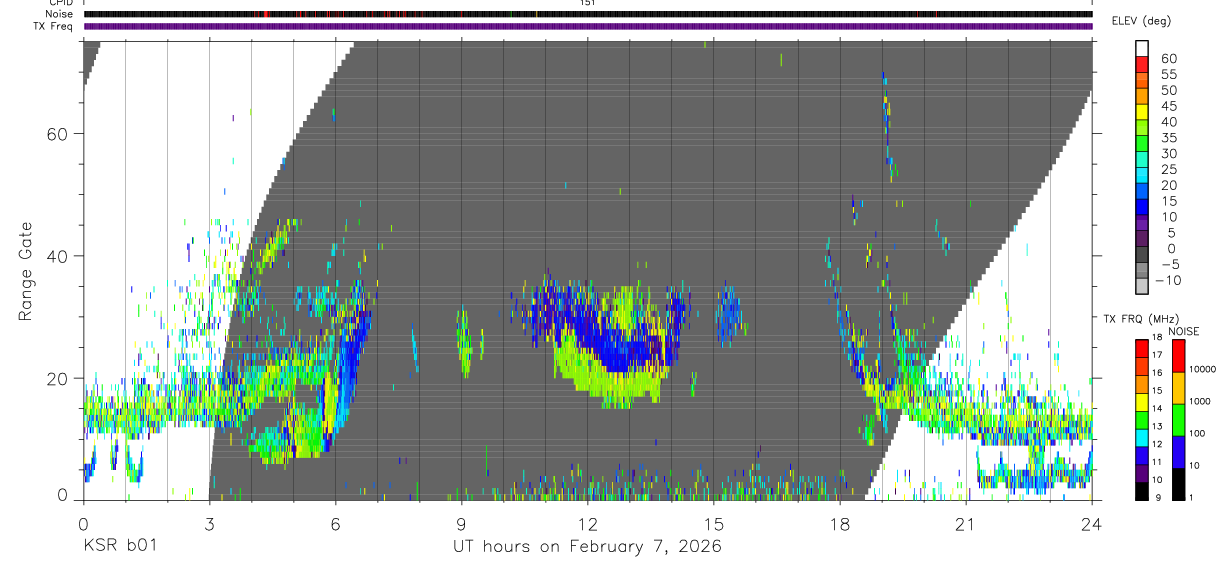
Task: Click the 40 label on ELEV colorbar
Action: point(1168,122)
